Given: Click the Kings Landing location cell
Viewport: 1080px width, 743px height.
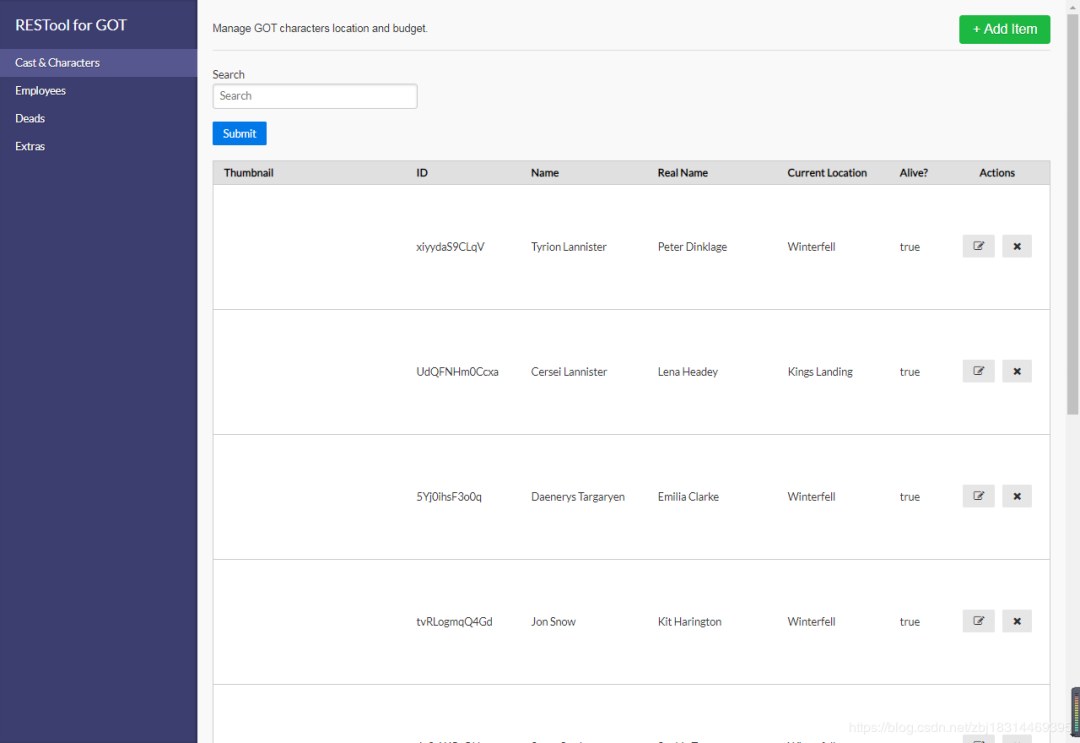Looking at the screenshot, I should pos(820,372).
